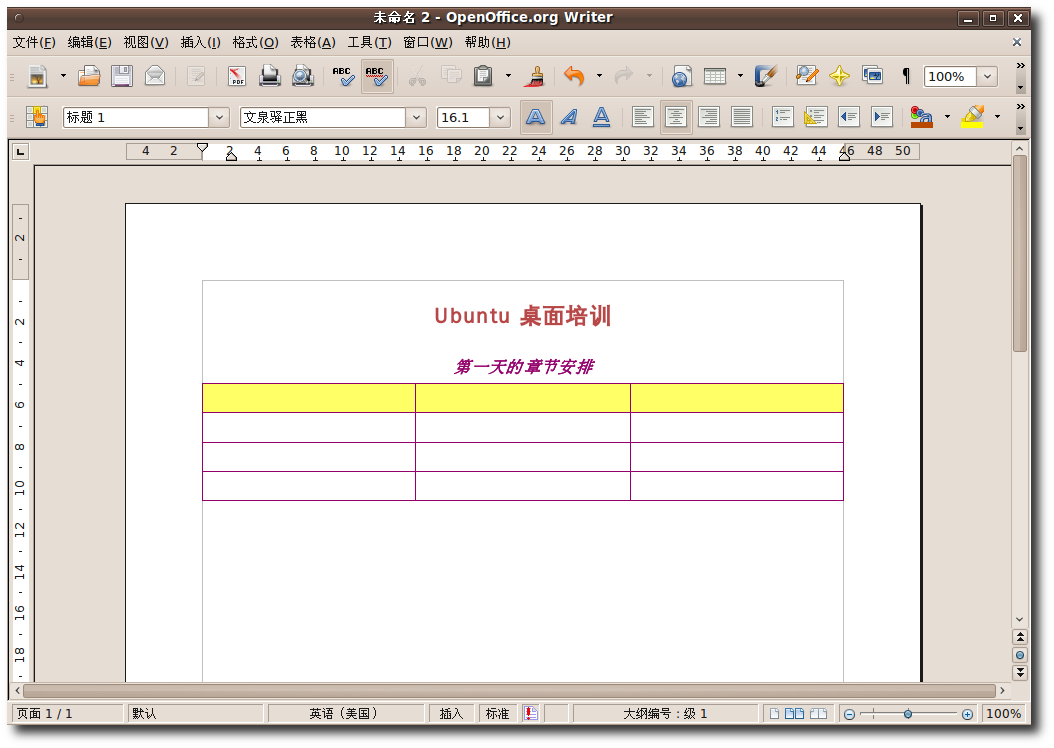The height and width of the screenshot is (748, 1054).
Task: Undo last action arrow icon
Action: [x=574, y=77]
